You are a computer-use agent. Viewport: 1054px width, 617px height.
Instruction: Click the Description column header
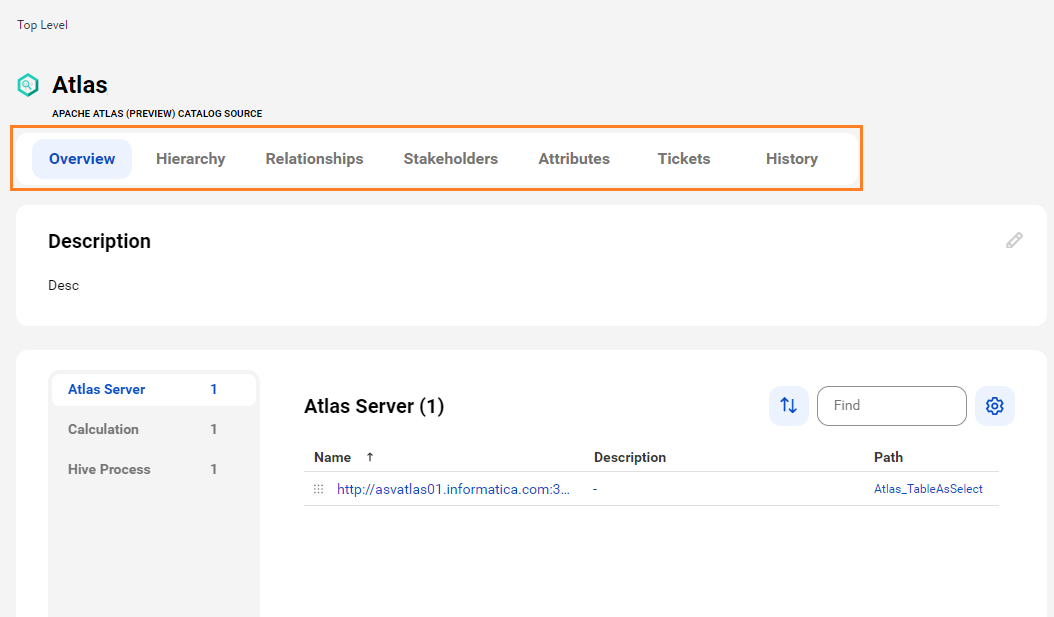(630, 457)
